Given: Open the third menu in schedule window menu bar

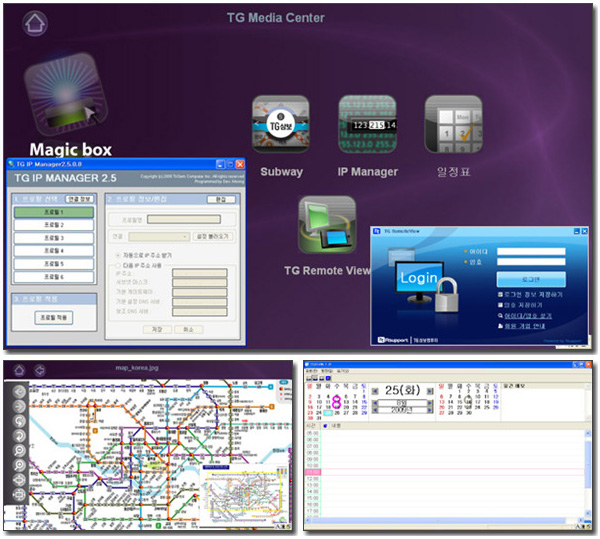Looking at the screenshot, I should (x=343, y=371).
